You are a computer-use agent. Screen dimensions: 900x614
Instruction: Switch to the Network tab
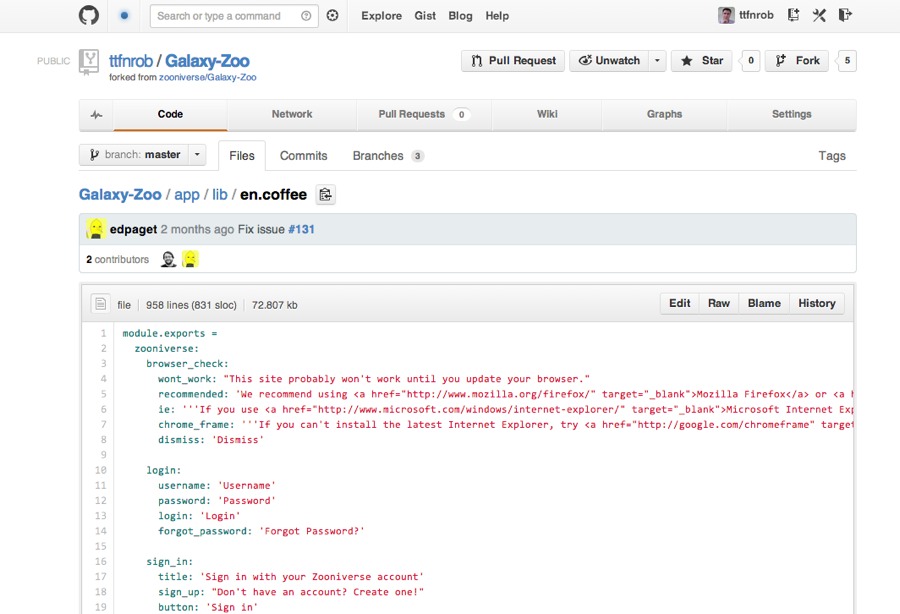click(292, 115)
